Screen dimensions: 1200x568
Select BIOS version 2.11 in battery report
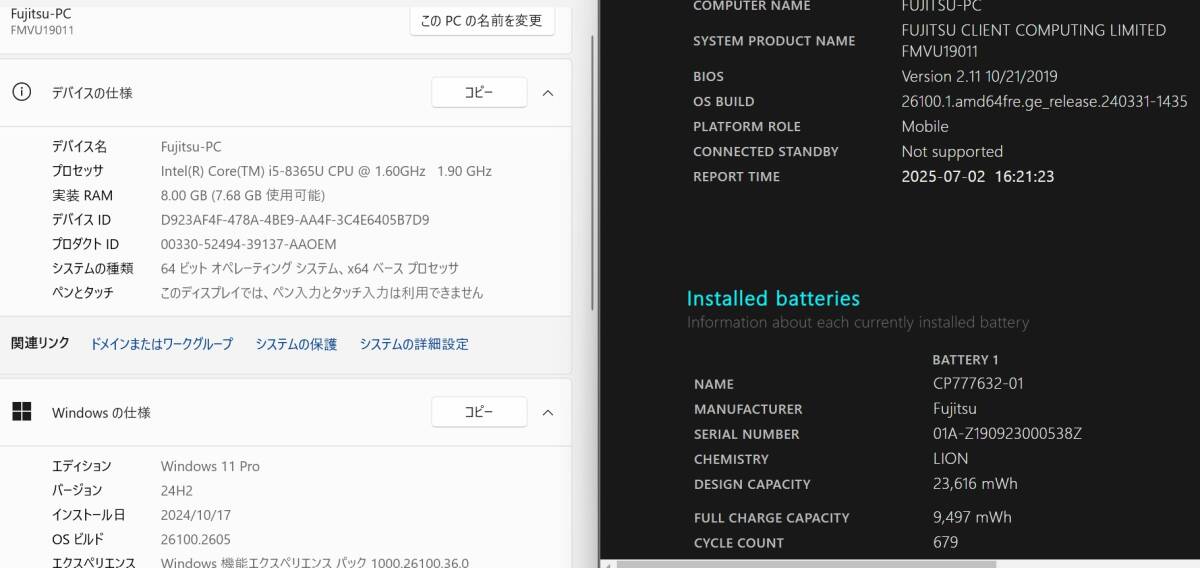(979, 76)
